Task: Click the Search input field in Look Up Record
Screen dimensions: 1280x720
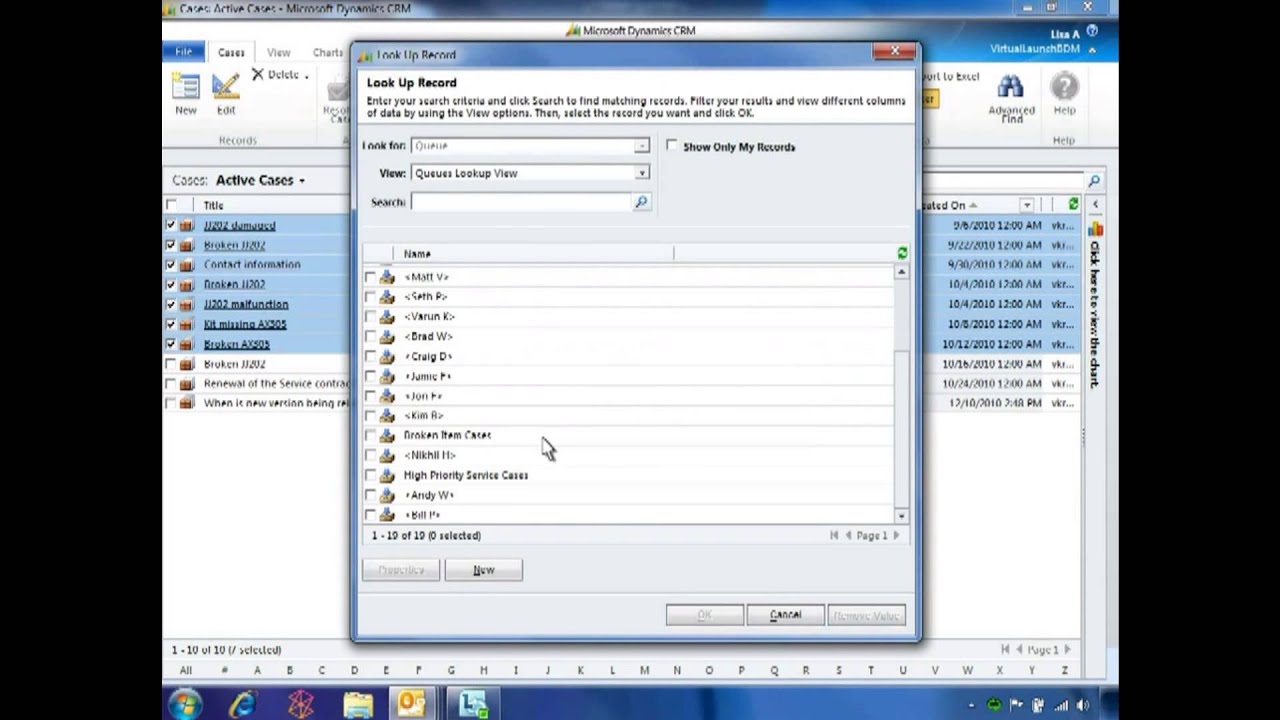Action: pyautogui.click(x=521, y=202)
